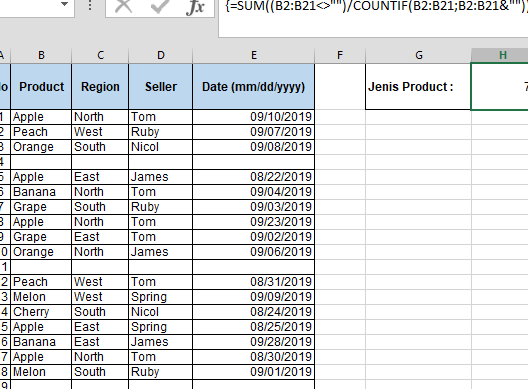The height and width of the screenshot is (389, 528).
Task: Select column B header
Action: pos(41,55)
